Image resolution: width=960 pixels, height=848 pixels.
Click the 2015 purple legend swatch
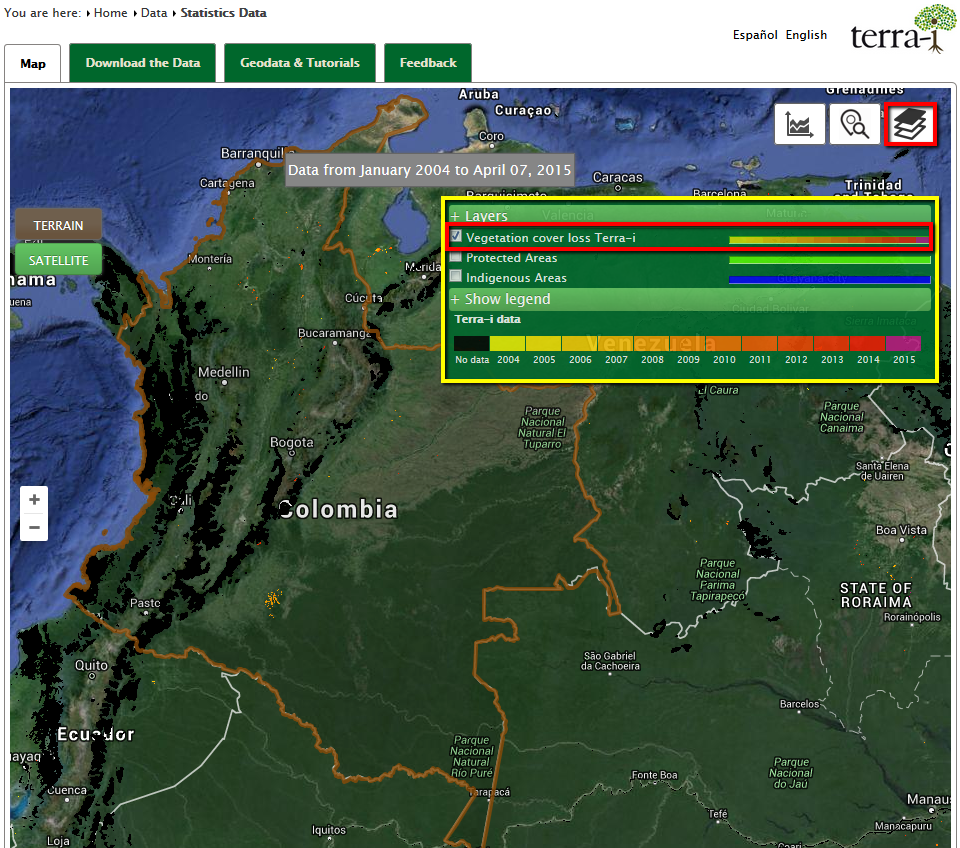coord(903,343)
